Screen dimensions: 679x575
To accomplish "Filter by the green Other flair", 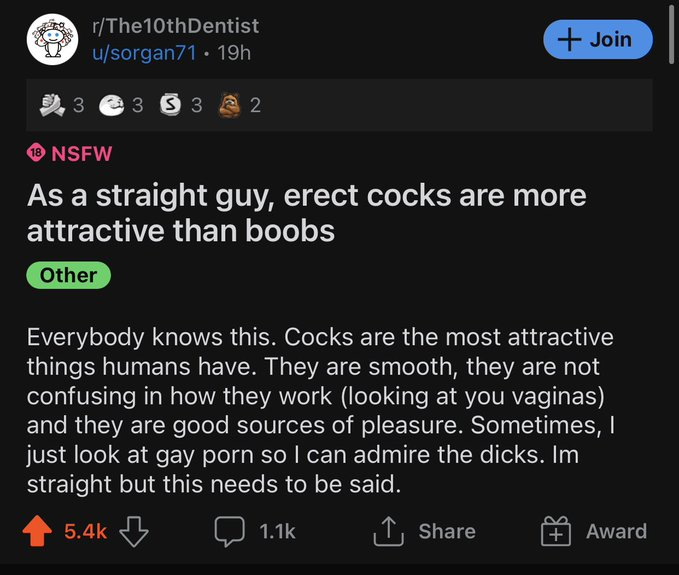I will (x=69, y=275).
